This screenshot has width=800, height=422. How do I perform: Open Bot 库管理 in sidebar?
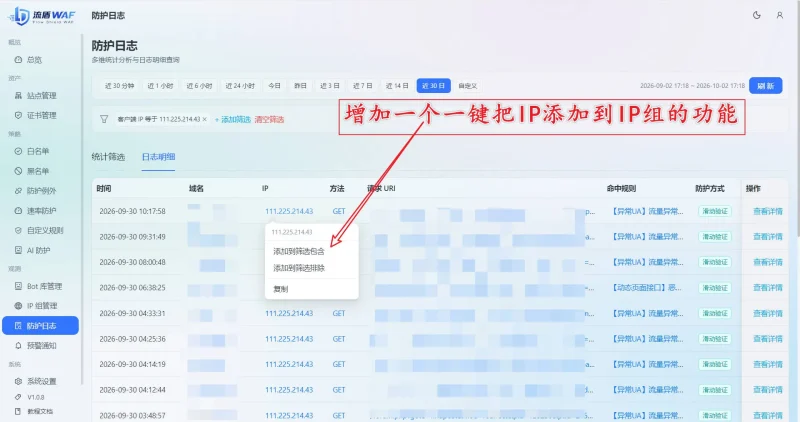pos(44,286)
